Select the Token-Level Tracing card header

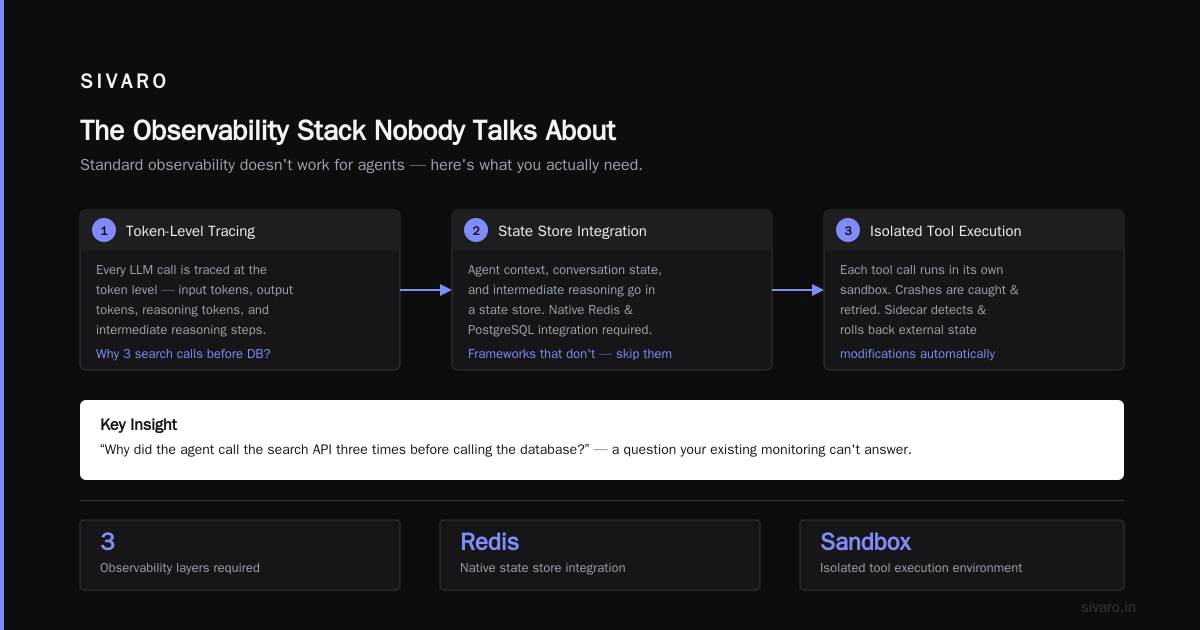pyautogui.click(x=240, y=230)
